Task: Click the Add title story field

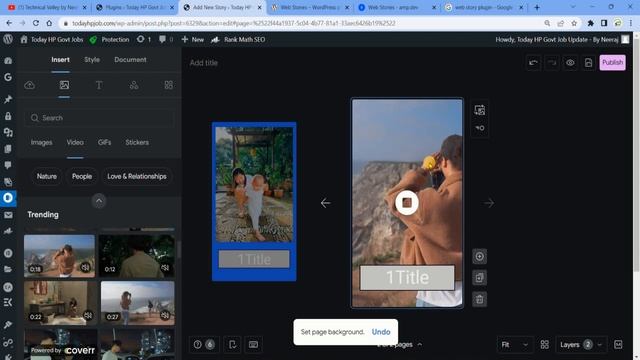Action: [x=204, y=63]
